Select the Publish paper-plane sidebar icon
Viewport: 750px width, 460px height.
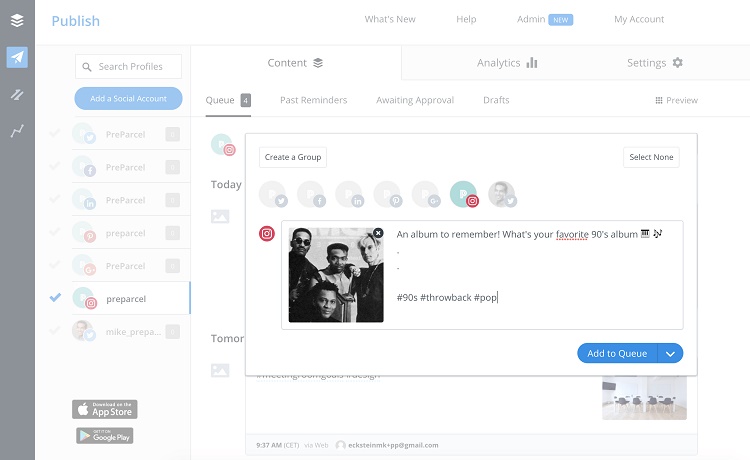click(17, 57)
